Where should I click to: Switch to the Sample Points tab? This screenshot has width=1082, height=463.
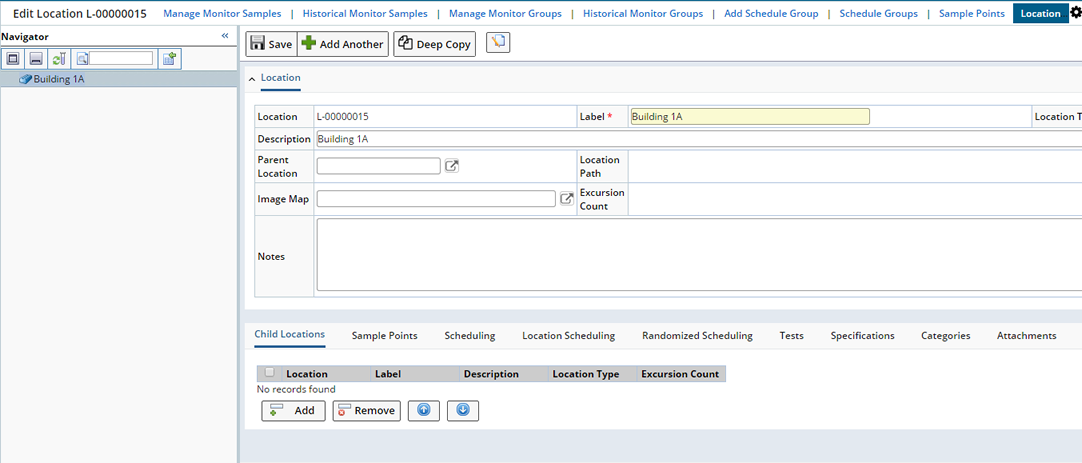384,335
